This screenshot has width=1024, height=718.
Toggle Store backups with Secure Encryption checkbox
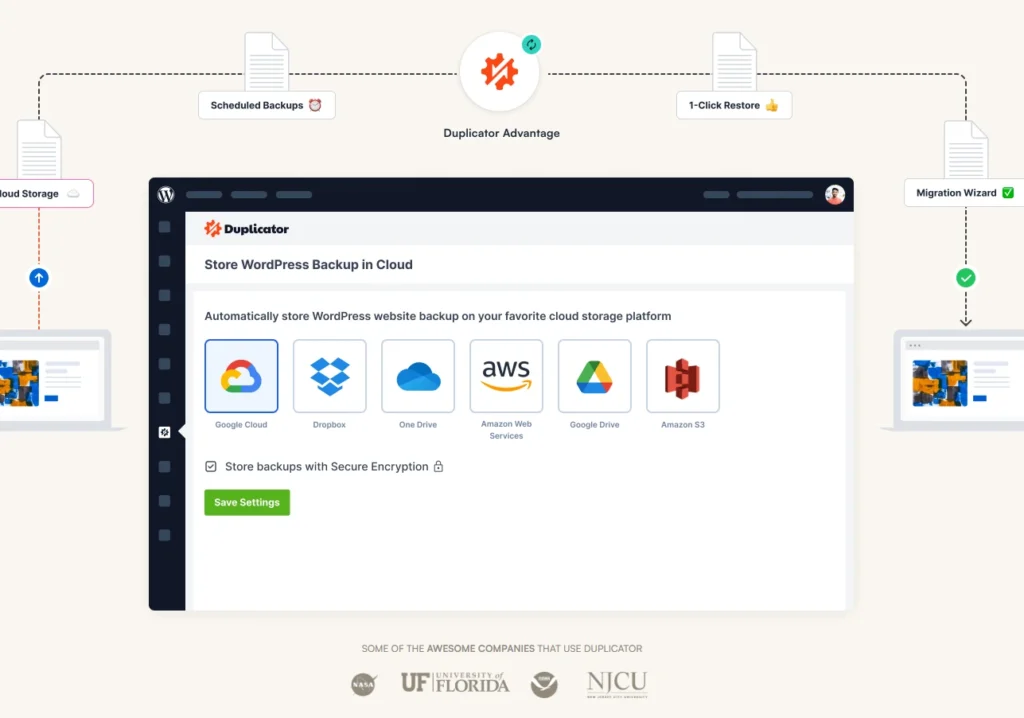[x=211, y=466]
